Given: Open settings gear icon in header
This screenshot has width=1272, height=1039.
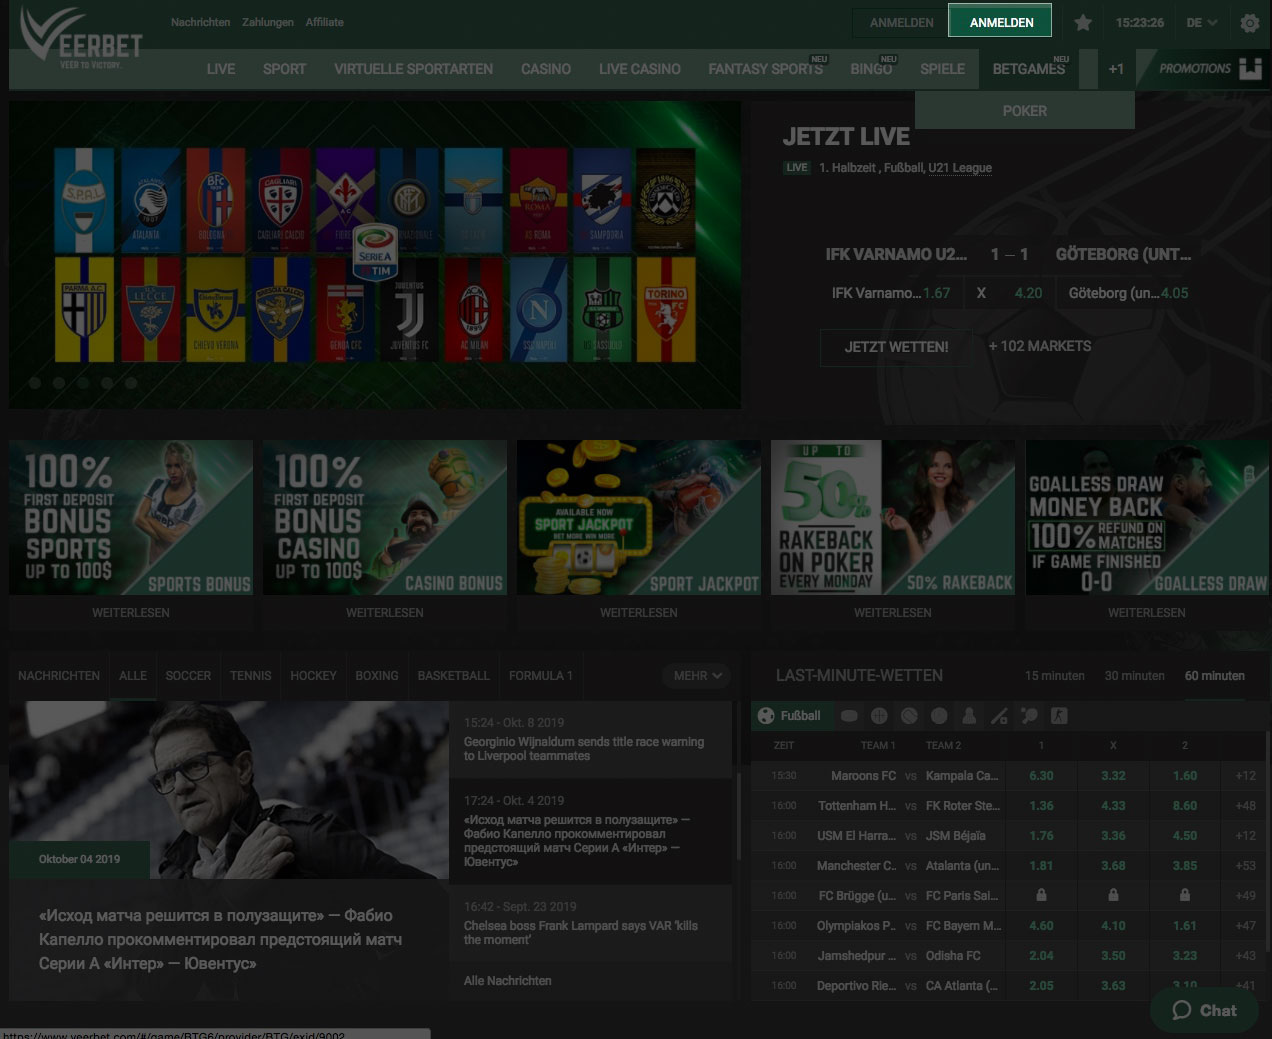Looking at the screenshot, I should click(1250, 22).
